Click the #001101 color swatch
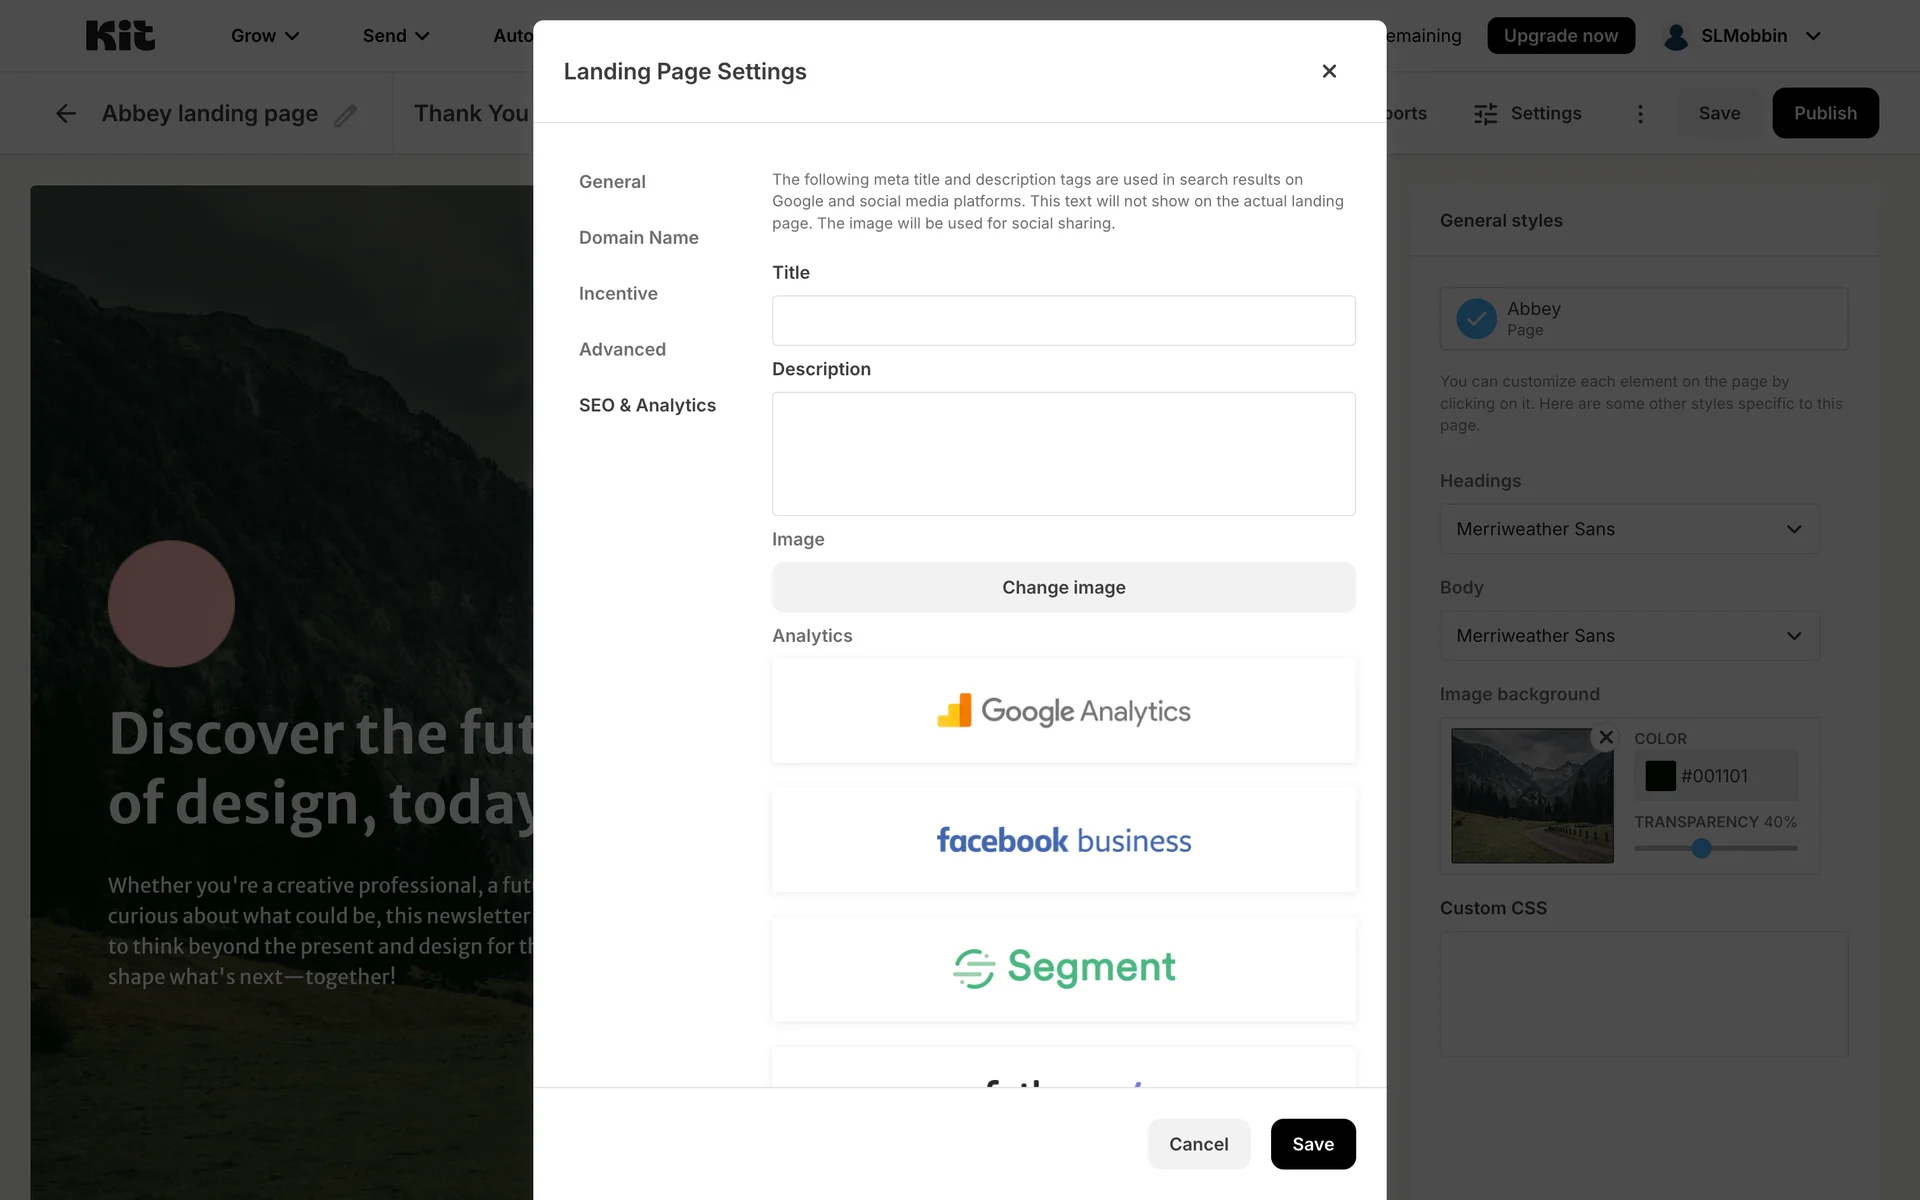 click(1660, 776)
